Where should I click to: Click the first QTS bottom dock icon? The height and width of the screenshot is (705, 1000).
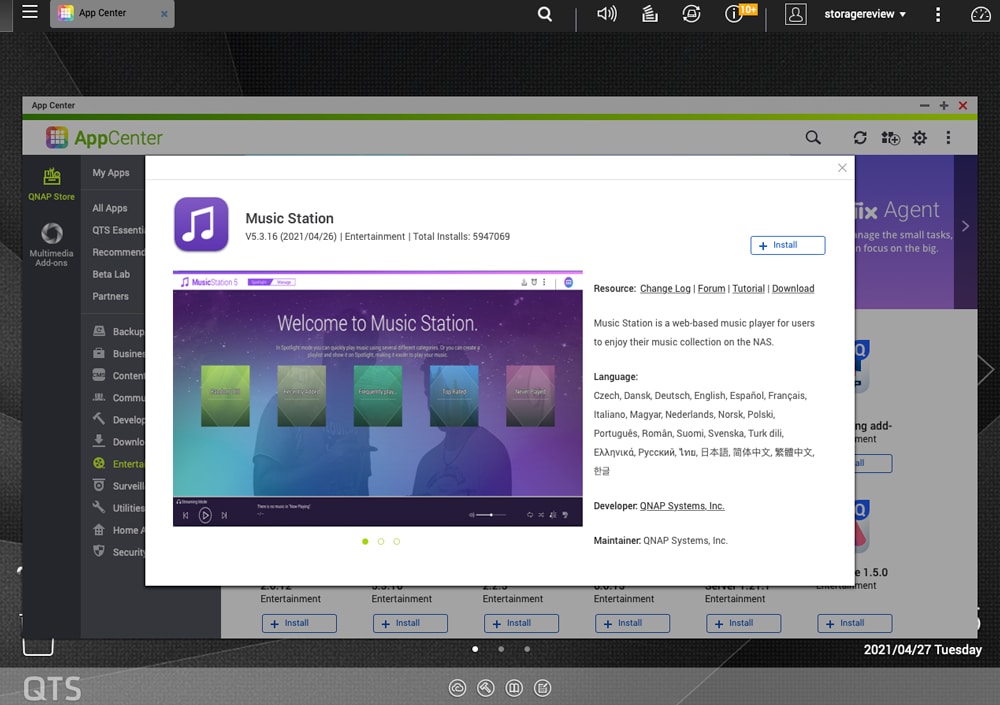coord(457,688)
